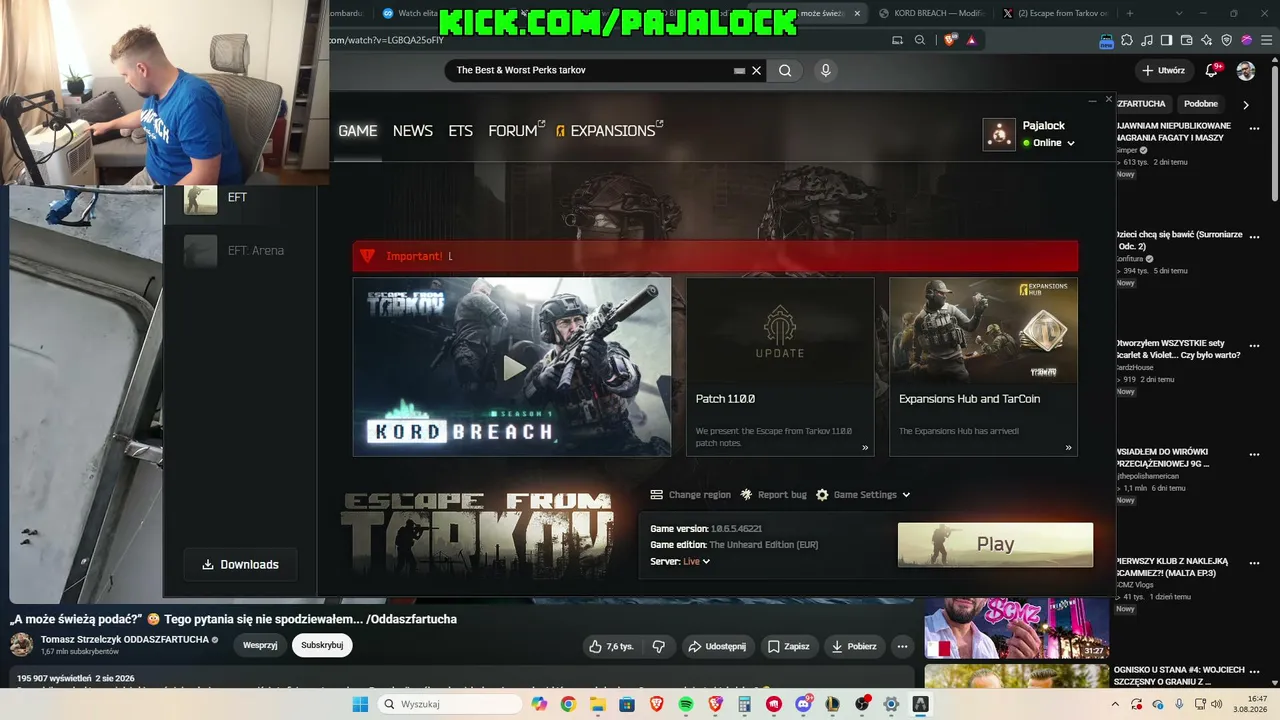Select EFT: Arena in the games sidebar
The height and width of the screenshot is (720, 1280).
(x=240, y=251)
